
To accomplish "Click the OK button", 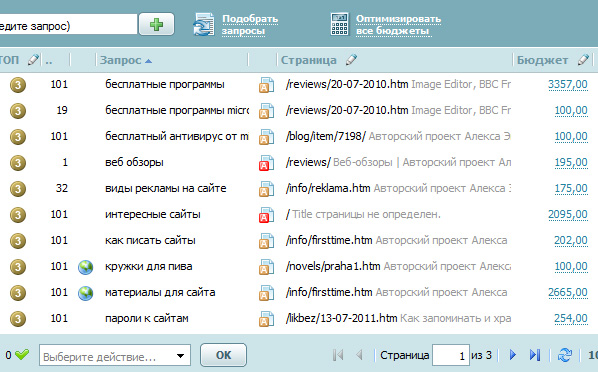I will tap(223, 355).
